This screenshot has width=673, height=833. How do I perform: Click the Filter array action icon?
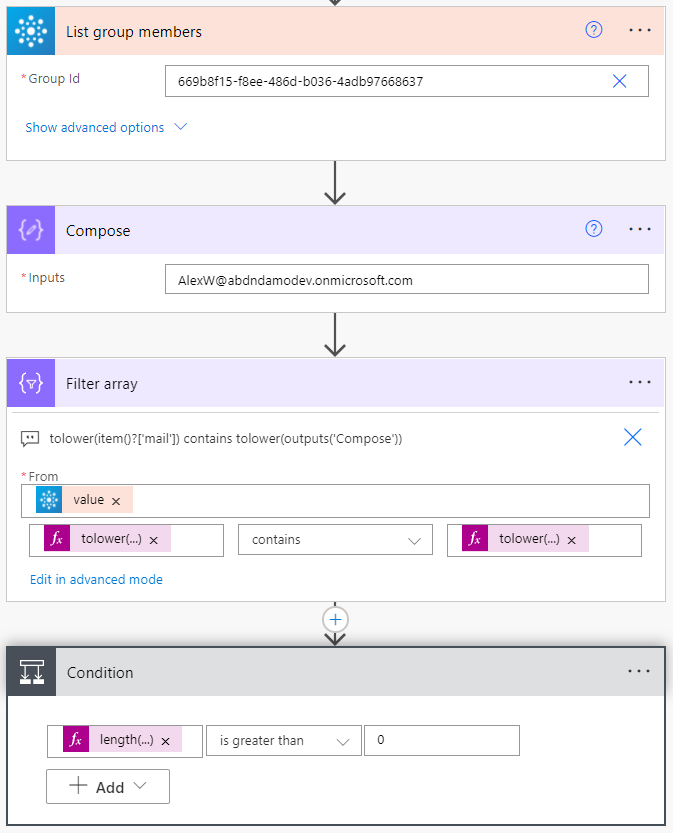30,382
